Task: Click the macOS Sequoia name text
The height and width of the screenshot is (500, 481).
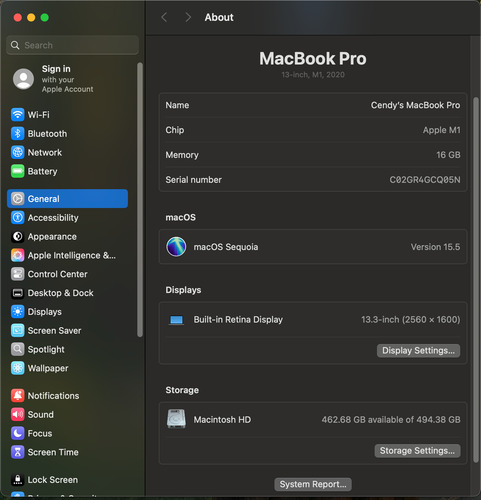Action: [x=226, y=247]
